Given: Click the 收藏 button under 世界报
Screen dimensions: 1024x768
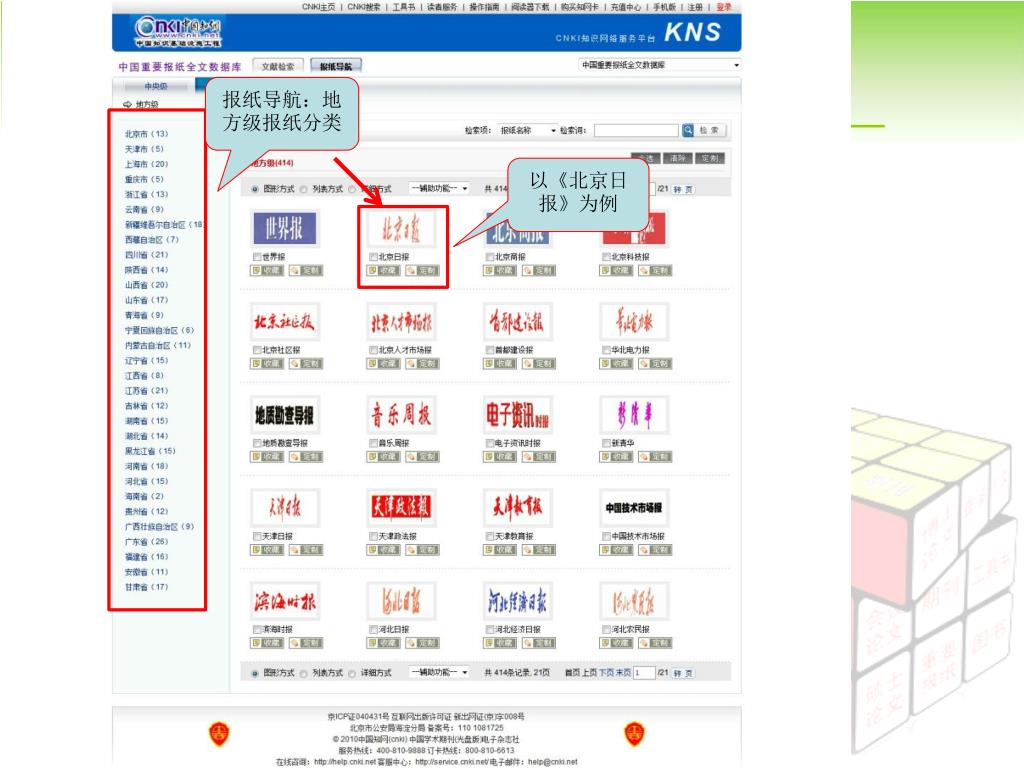Looking at the screenshot, I should 267,270.
